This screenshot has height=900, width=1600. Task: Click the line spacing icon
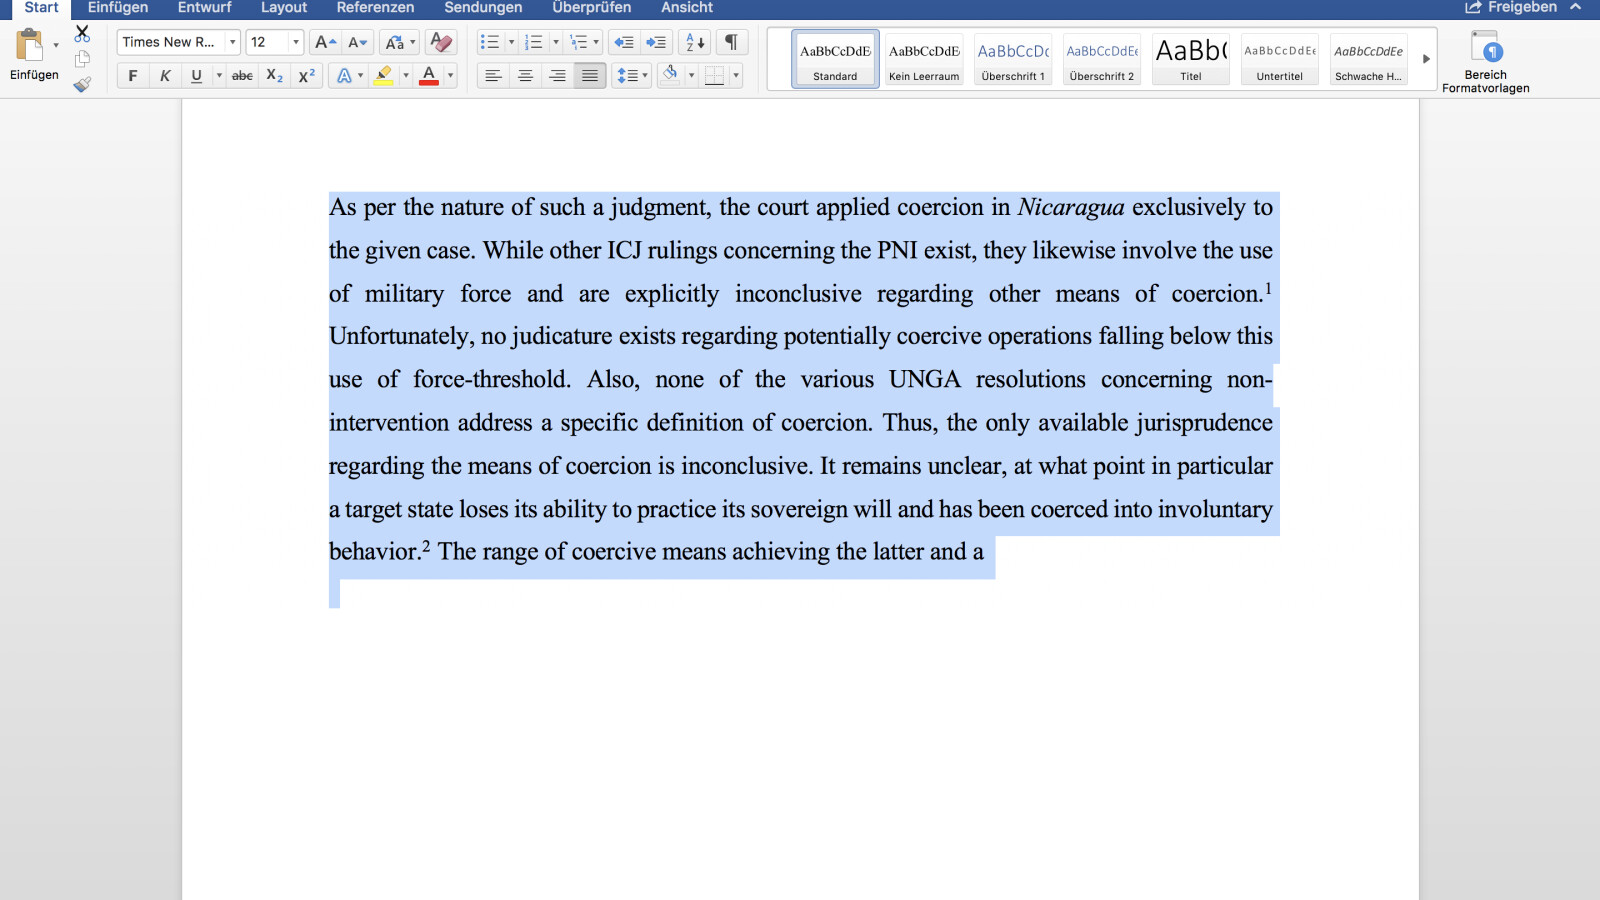pyautogui.click(x=627, y=76)
